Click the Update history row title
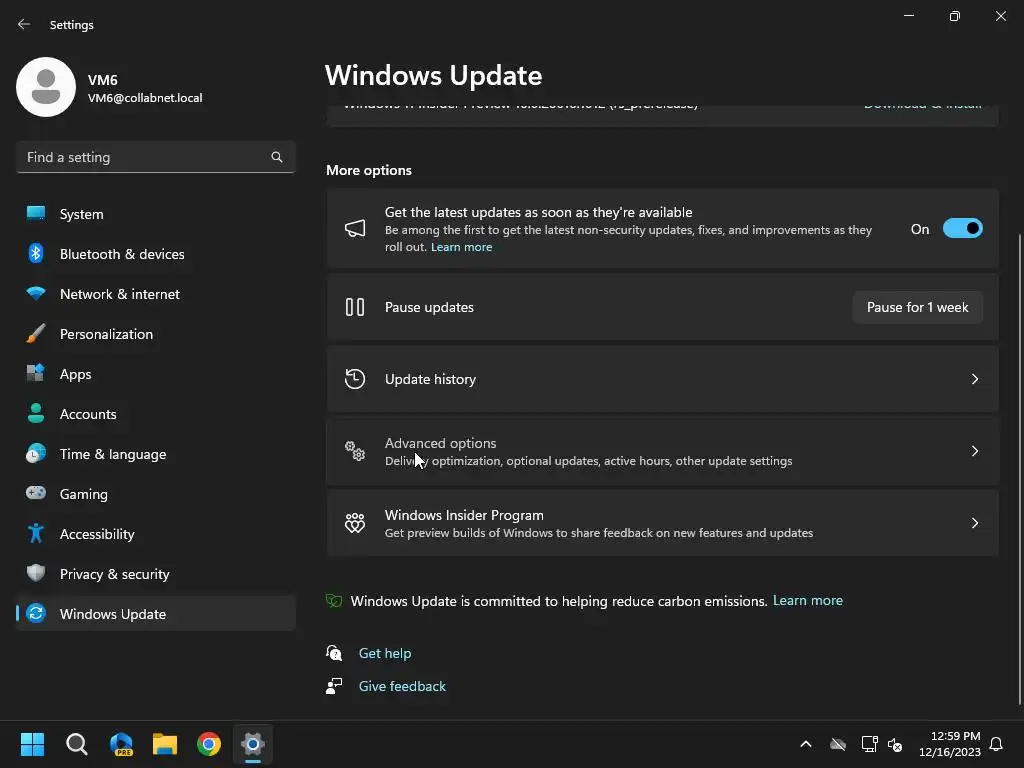The width and height of the screenshot is (1024, 768). pyautogui.click(x=430, y=379)
